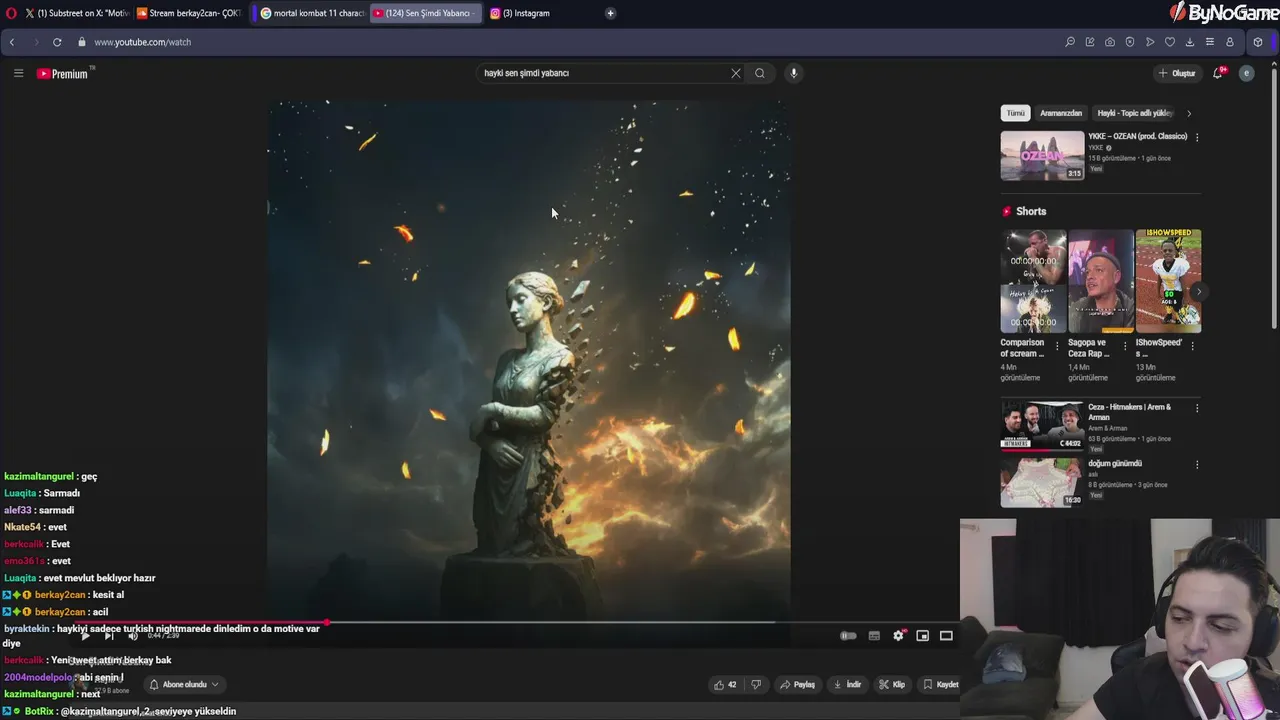Open the Ceza Hitmakers video thumbnail
Image resolution: width=1280 pixels, height=720 pixels.
(1042, 426)
